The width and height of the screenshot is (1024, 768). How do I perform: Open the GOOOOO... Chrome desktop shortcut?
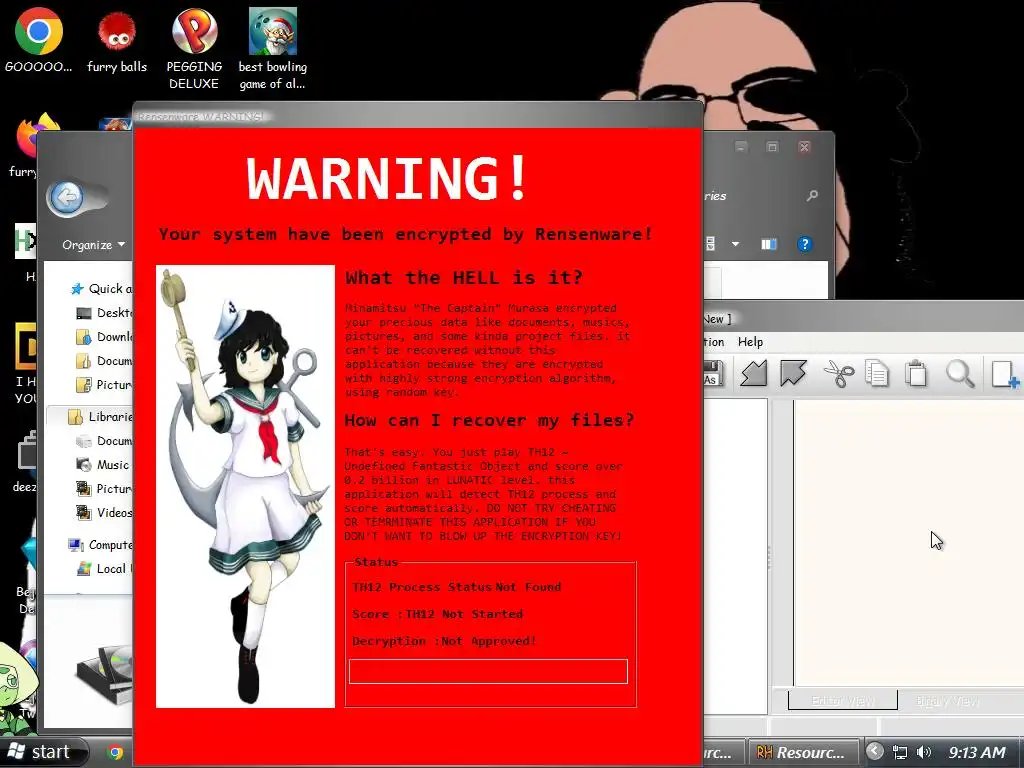[x=39, y=40]
